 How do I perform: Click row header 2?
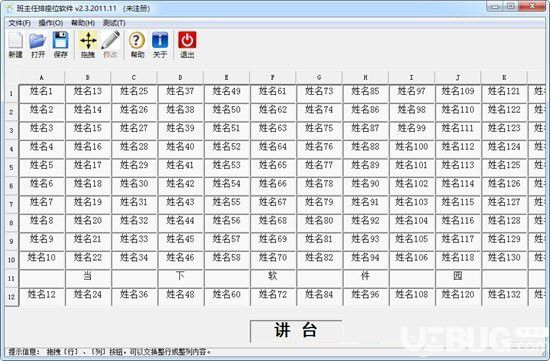point(12,112)
